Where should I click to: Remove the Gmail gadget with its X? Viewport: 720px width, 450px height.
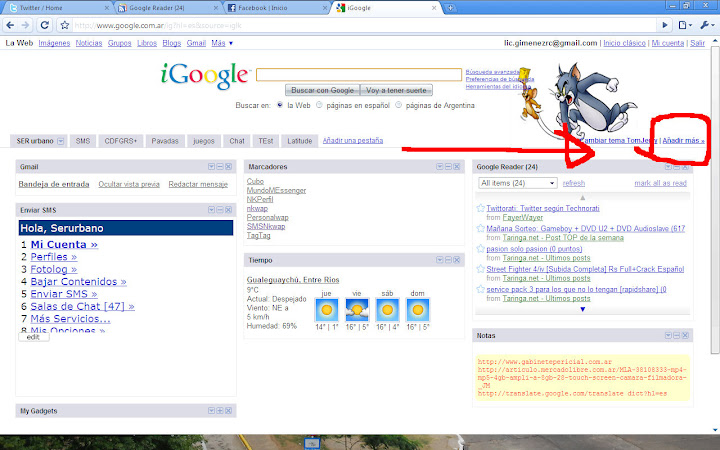(228, 167)
